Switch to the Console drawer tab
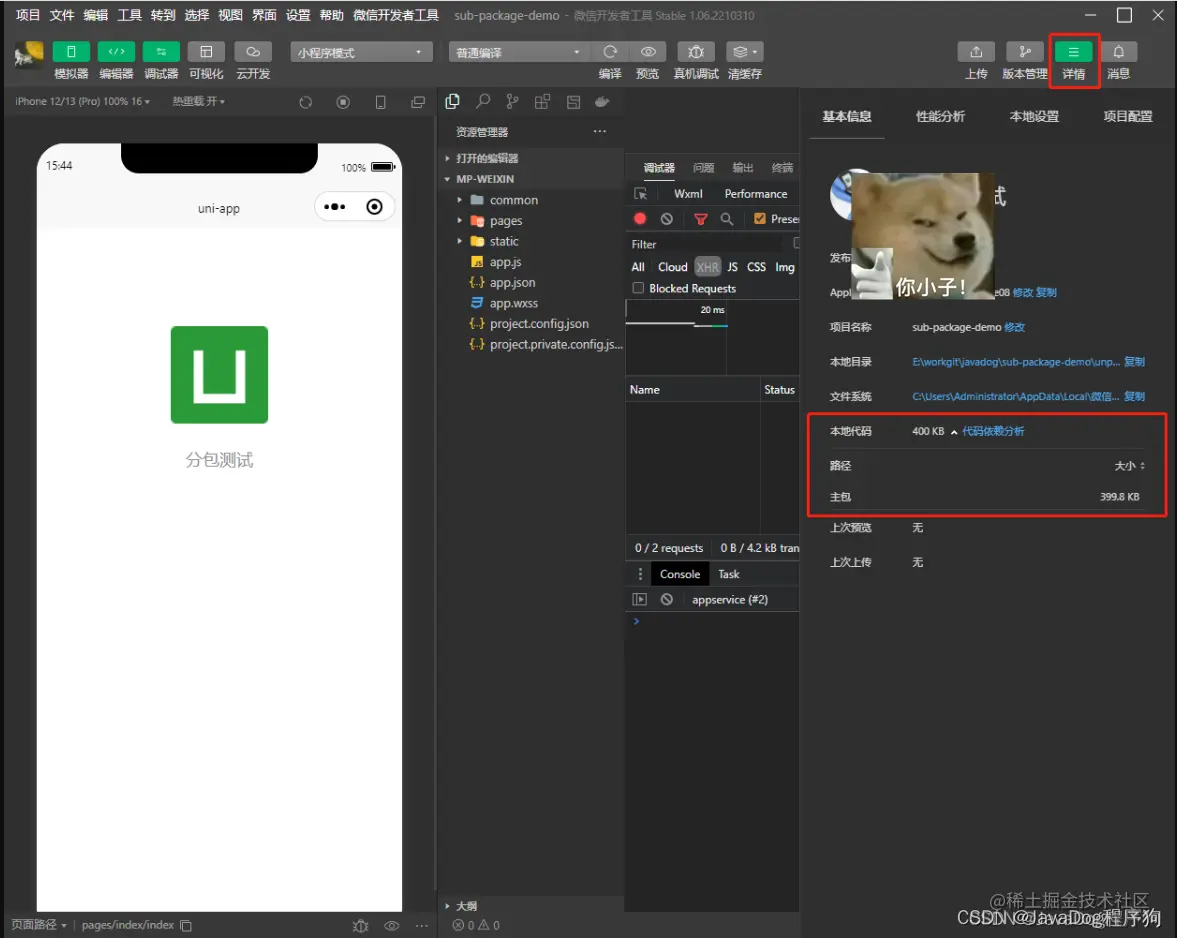This screenshot has height=938, width=1177. pyautogui.click(x=679, y=574)
